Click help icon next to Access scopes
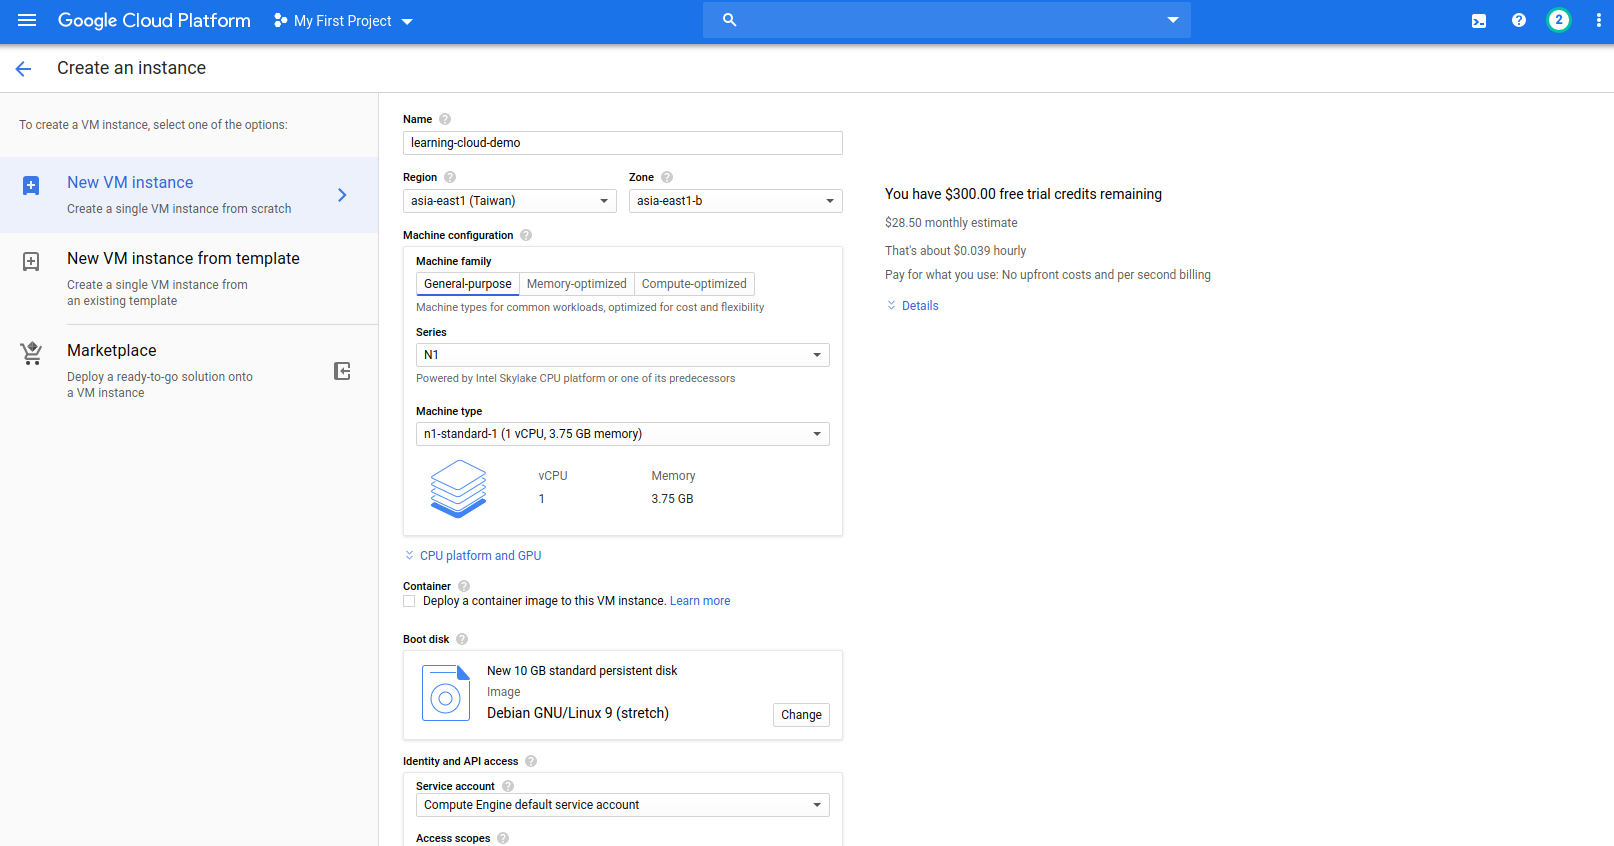This screenshot has width=1614, height=846. [503, 838]
